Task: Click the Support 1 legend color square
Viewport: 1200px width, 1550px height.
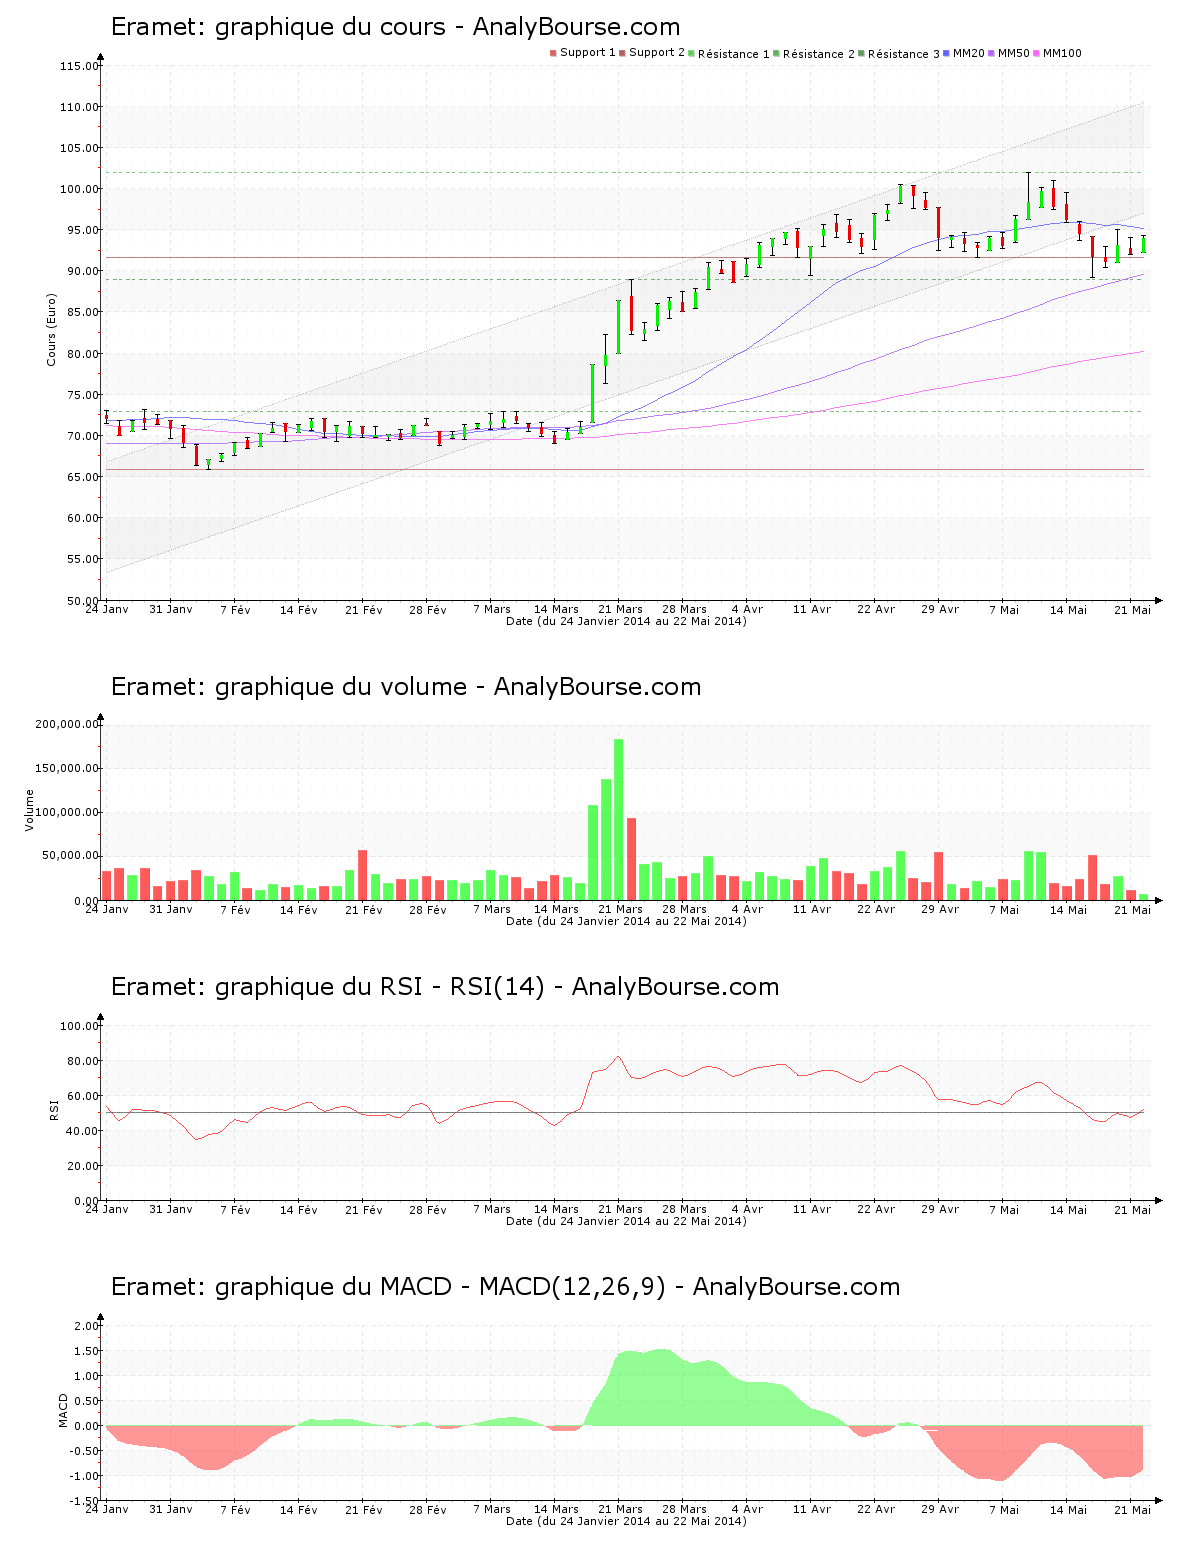Action: click(x=553, y=53)
